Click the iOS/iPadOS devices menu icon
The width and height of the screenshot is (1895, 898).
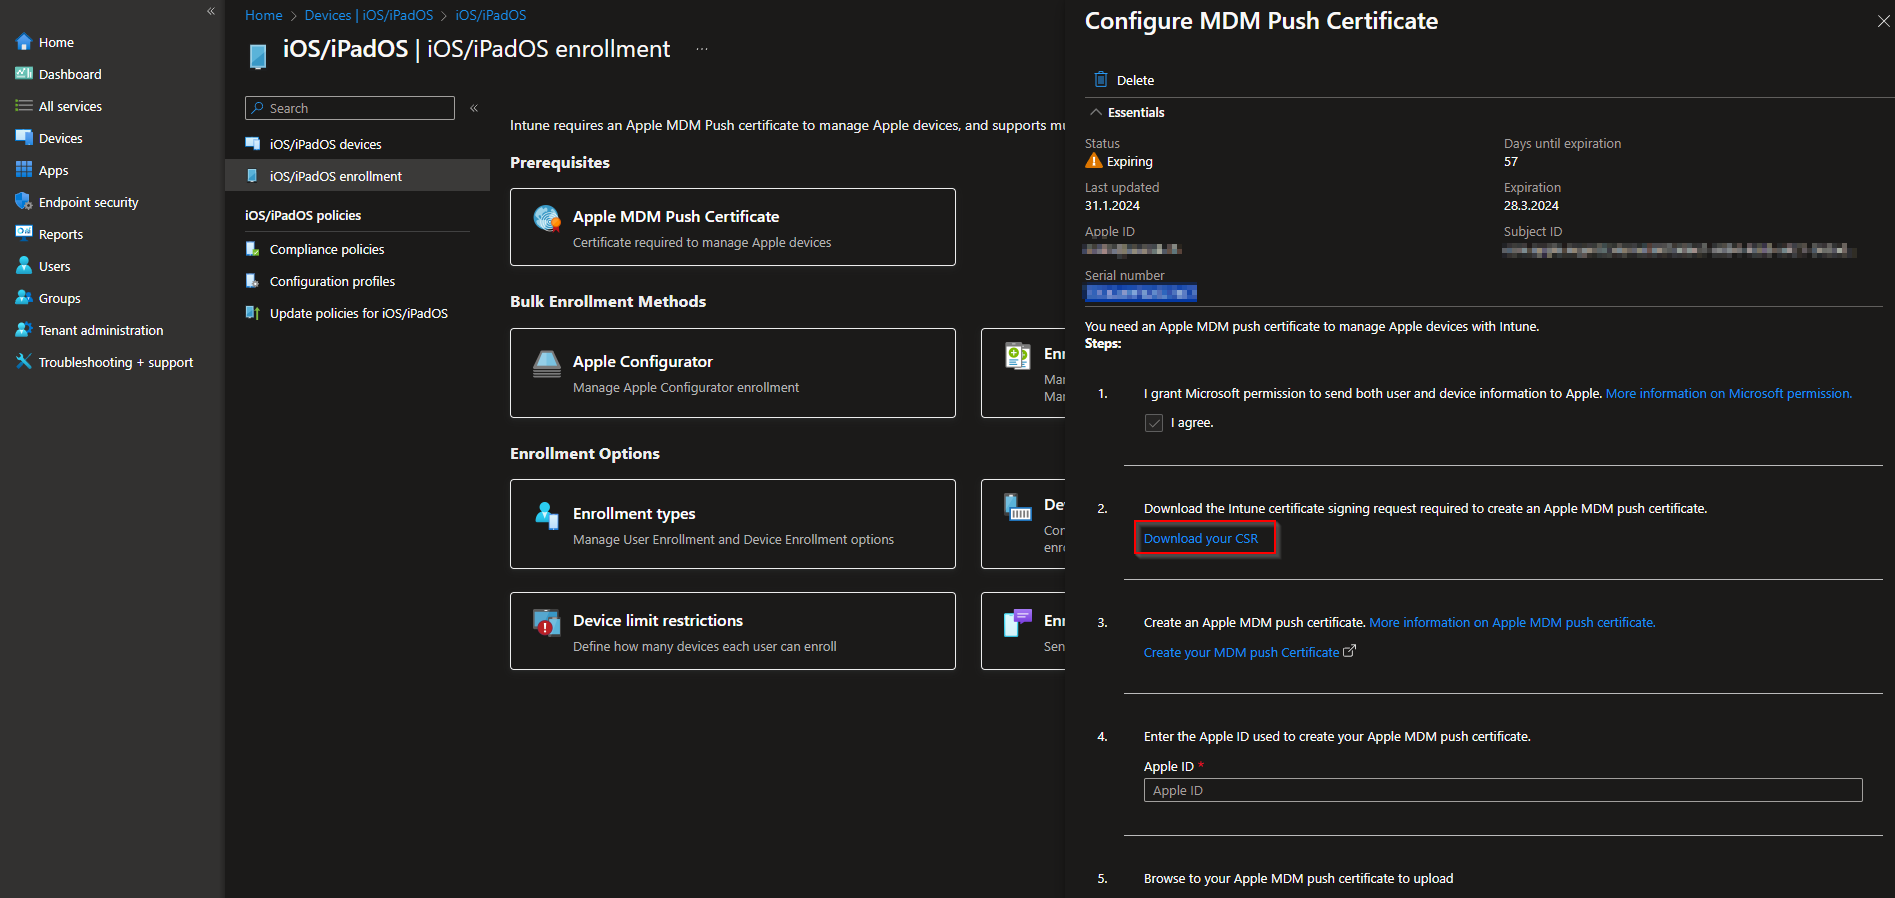coord(253,144)
